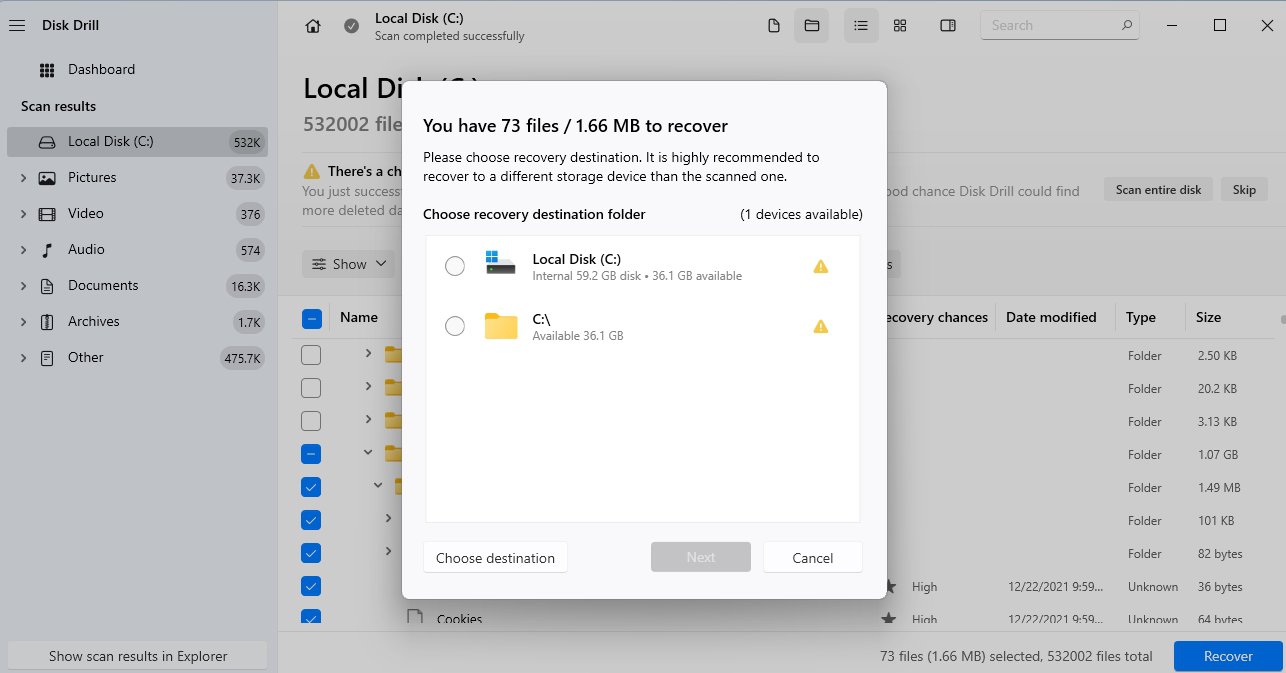
Task: Click the Skip button
Action: 1244,190
